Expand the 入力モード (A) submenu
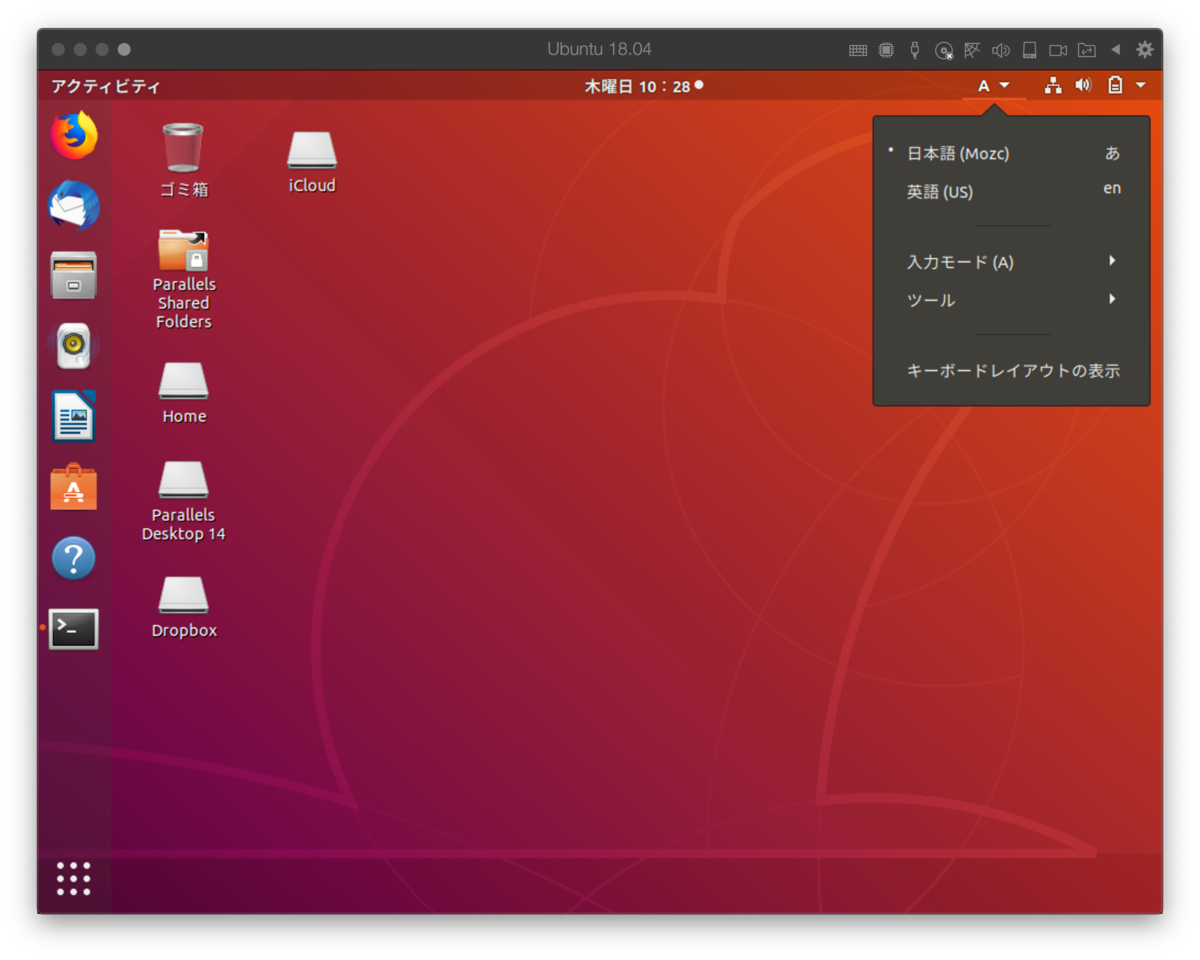The image size is (1200, 960). (x=1011, y=262)
